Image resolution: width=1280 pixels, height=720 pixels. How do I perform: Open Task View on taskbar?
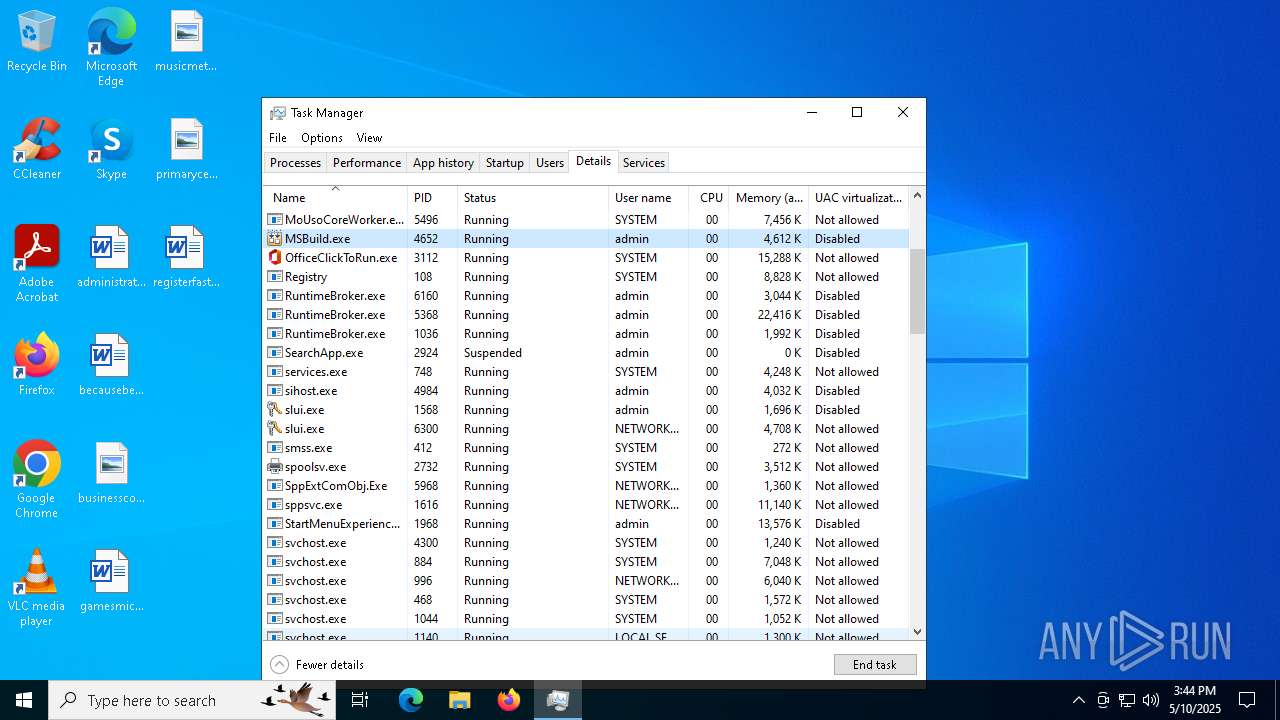pos(360,700)
